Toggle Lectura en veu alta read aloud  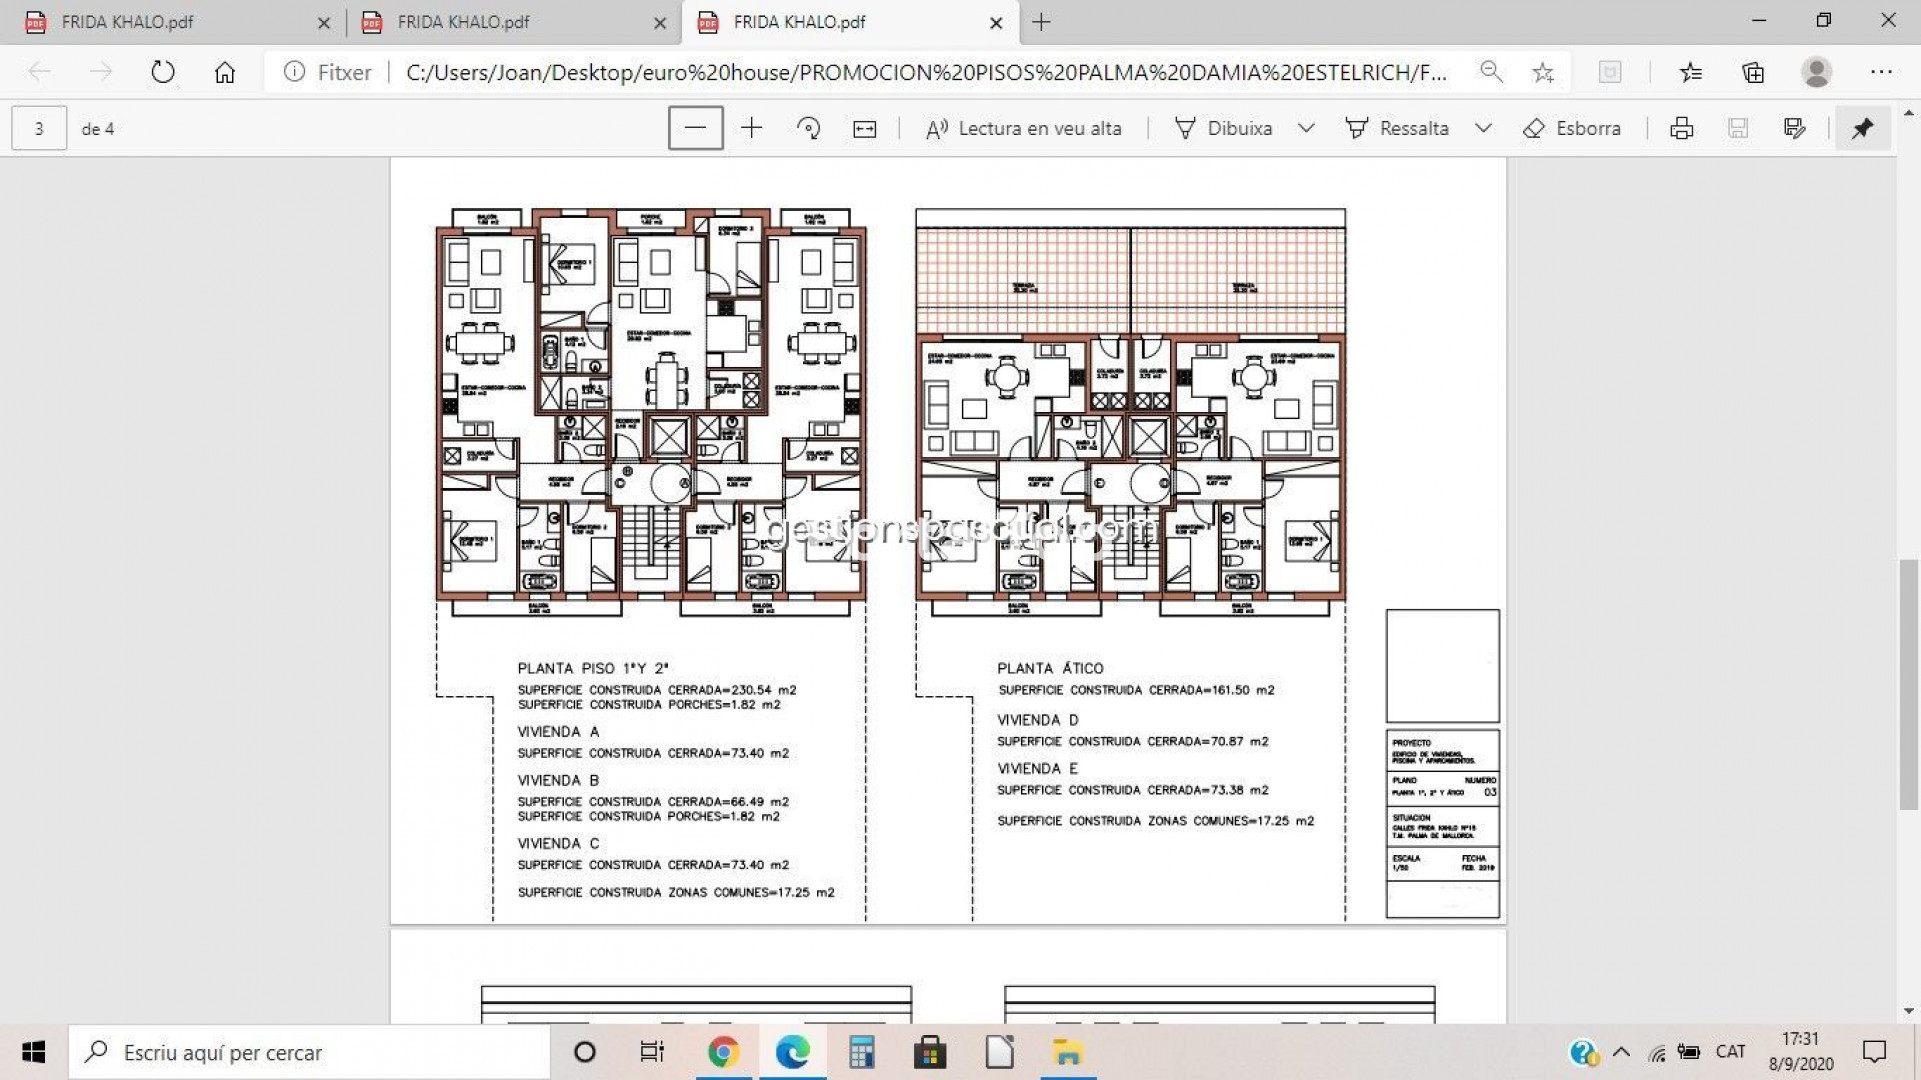pyautogui.click(x=1023, y=128)
